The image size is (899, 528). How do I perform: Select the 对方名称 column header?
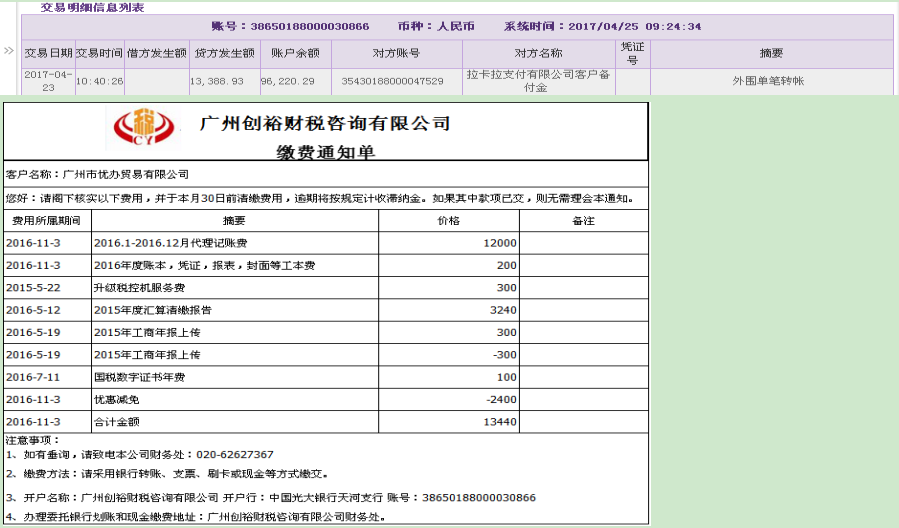[538, 54]
